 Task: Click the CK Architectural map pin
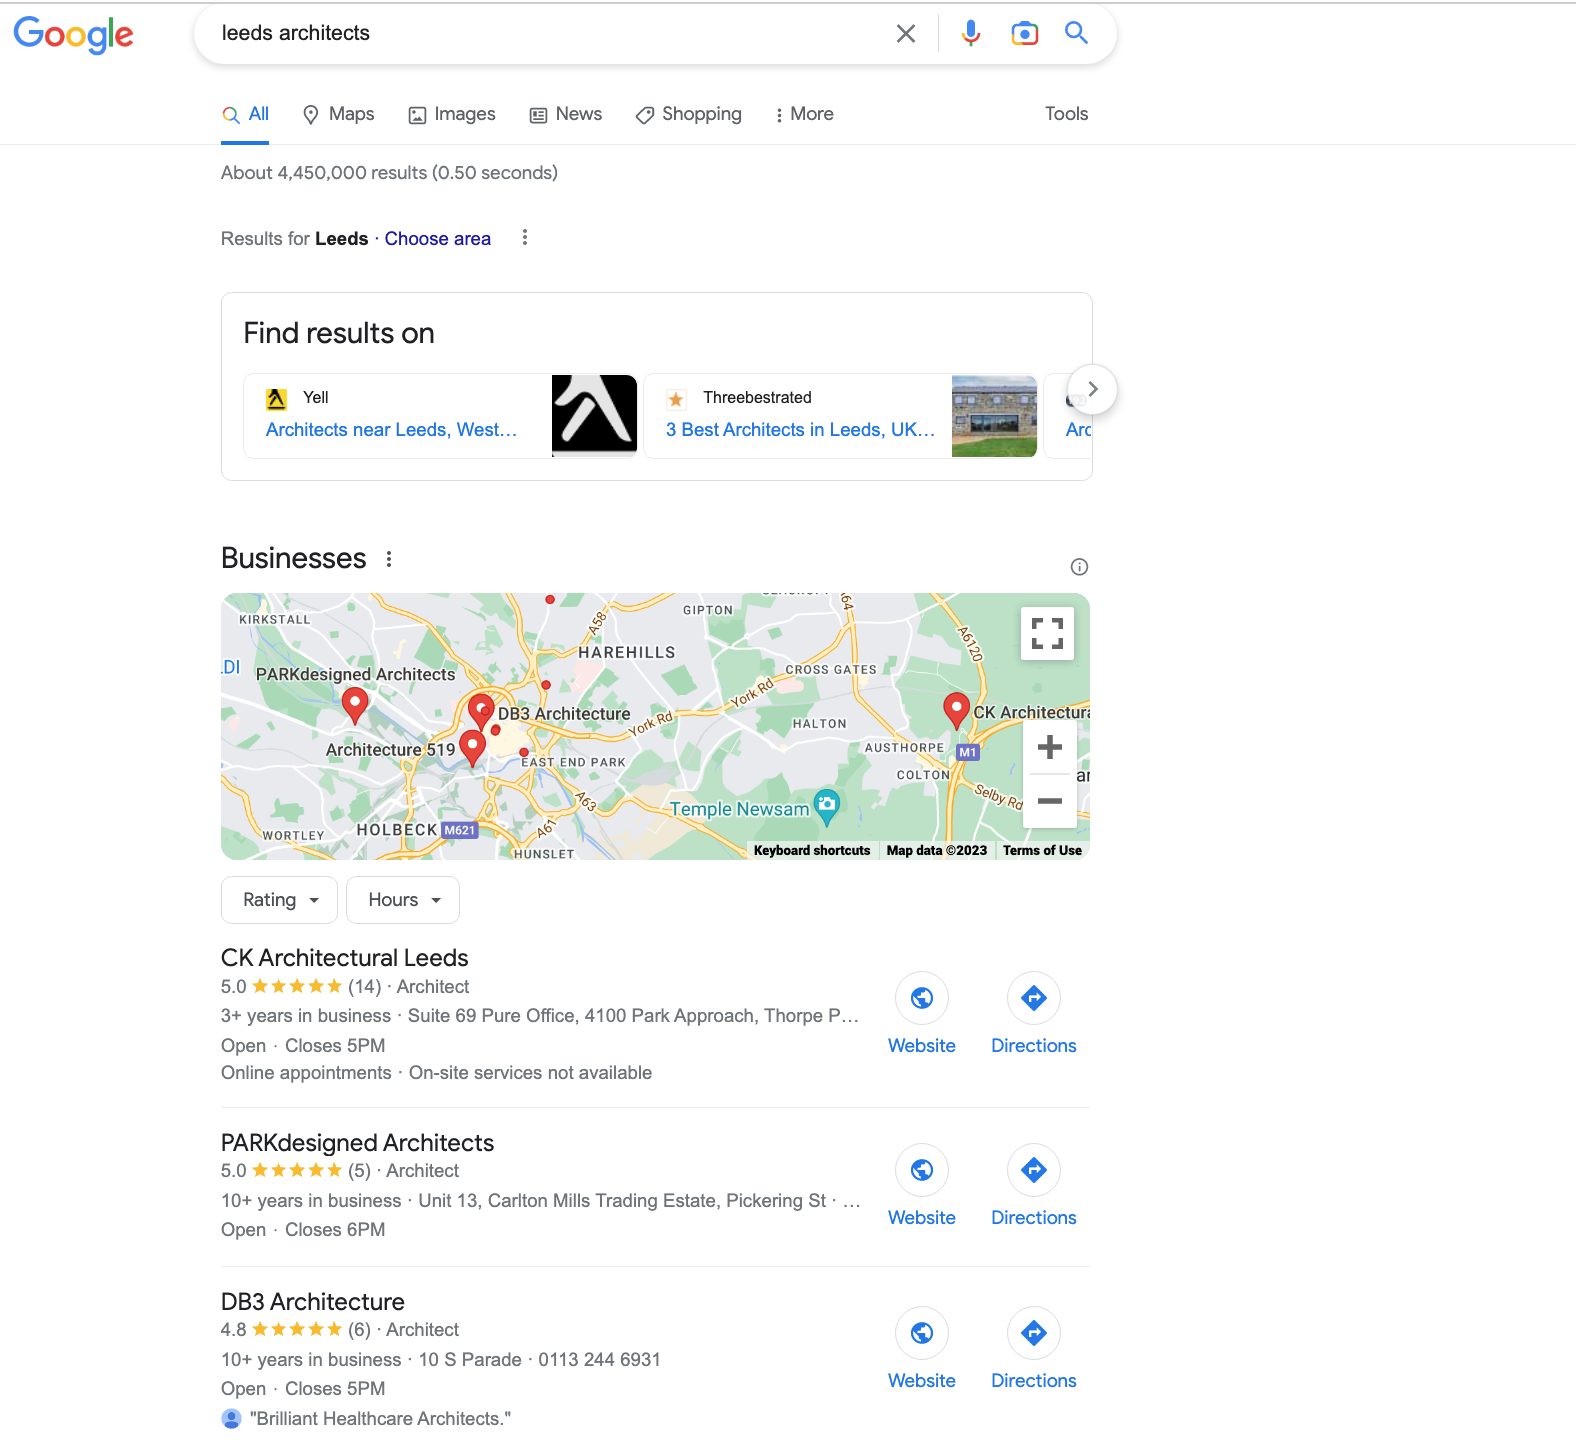coord(956,710)
